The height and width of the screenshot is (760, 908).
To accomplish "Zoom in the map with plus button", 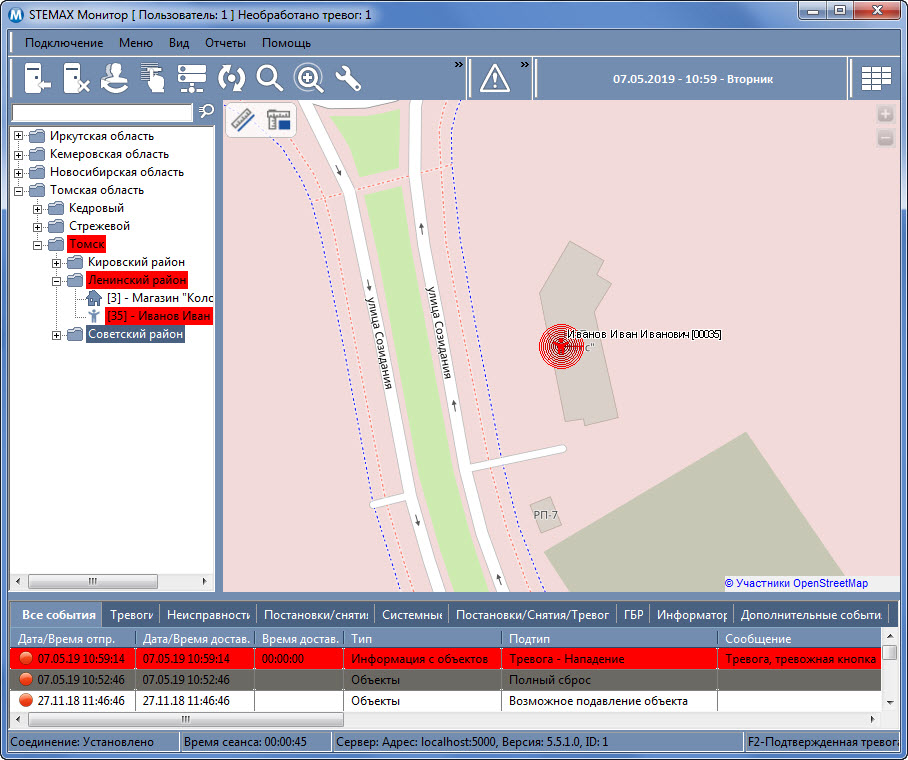I will (885, 114).
